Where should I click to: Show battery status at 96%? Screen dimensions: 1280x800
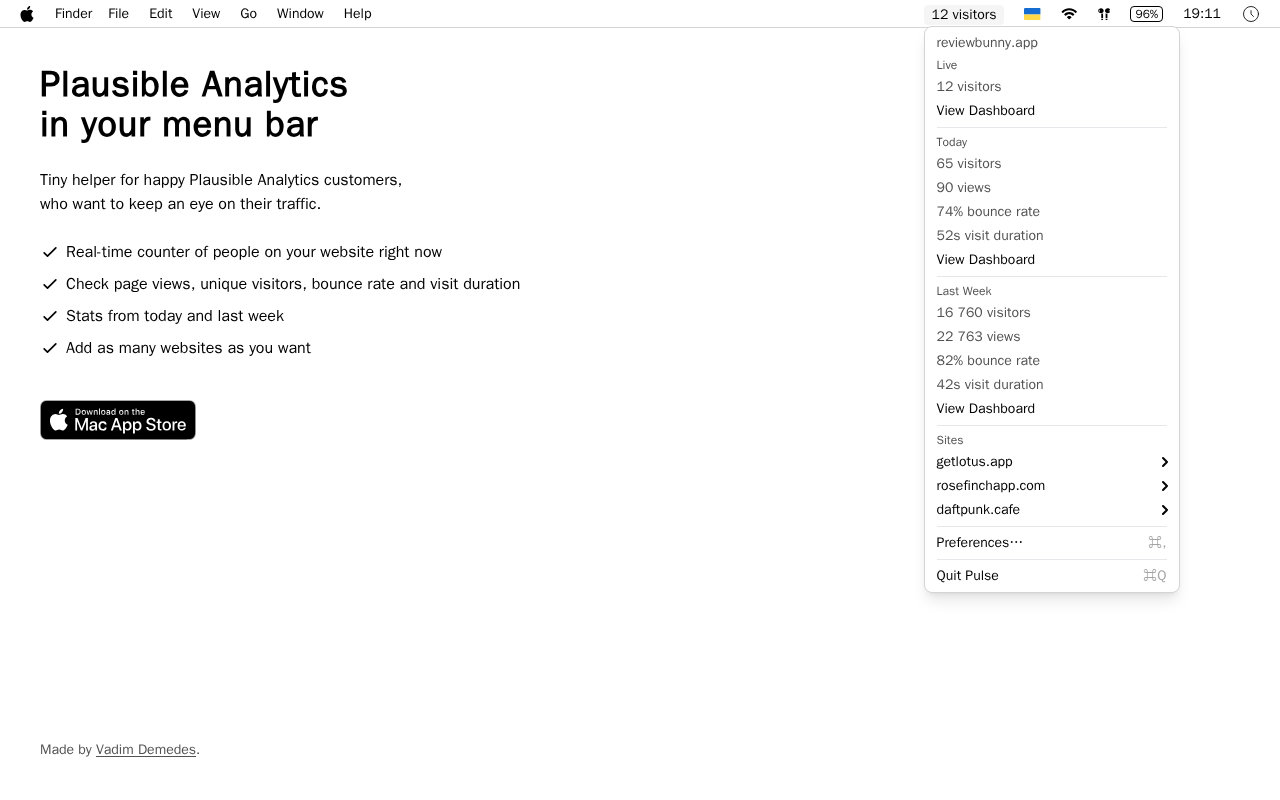[x=1146, y=14]
